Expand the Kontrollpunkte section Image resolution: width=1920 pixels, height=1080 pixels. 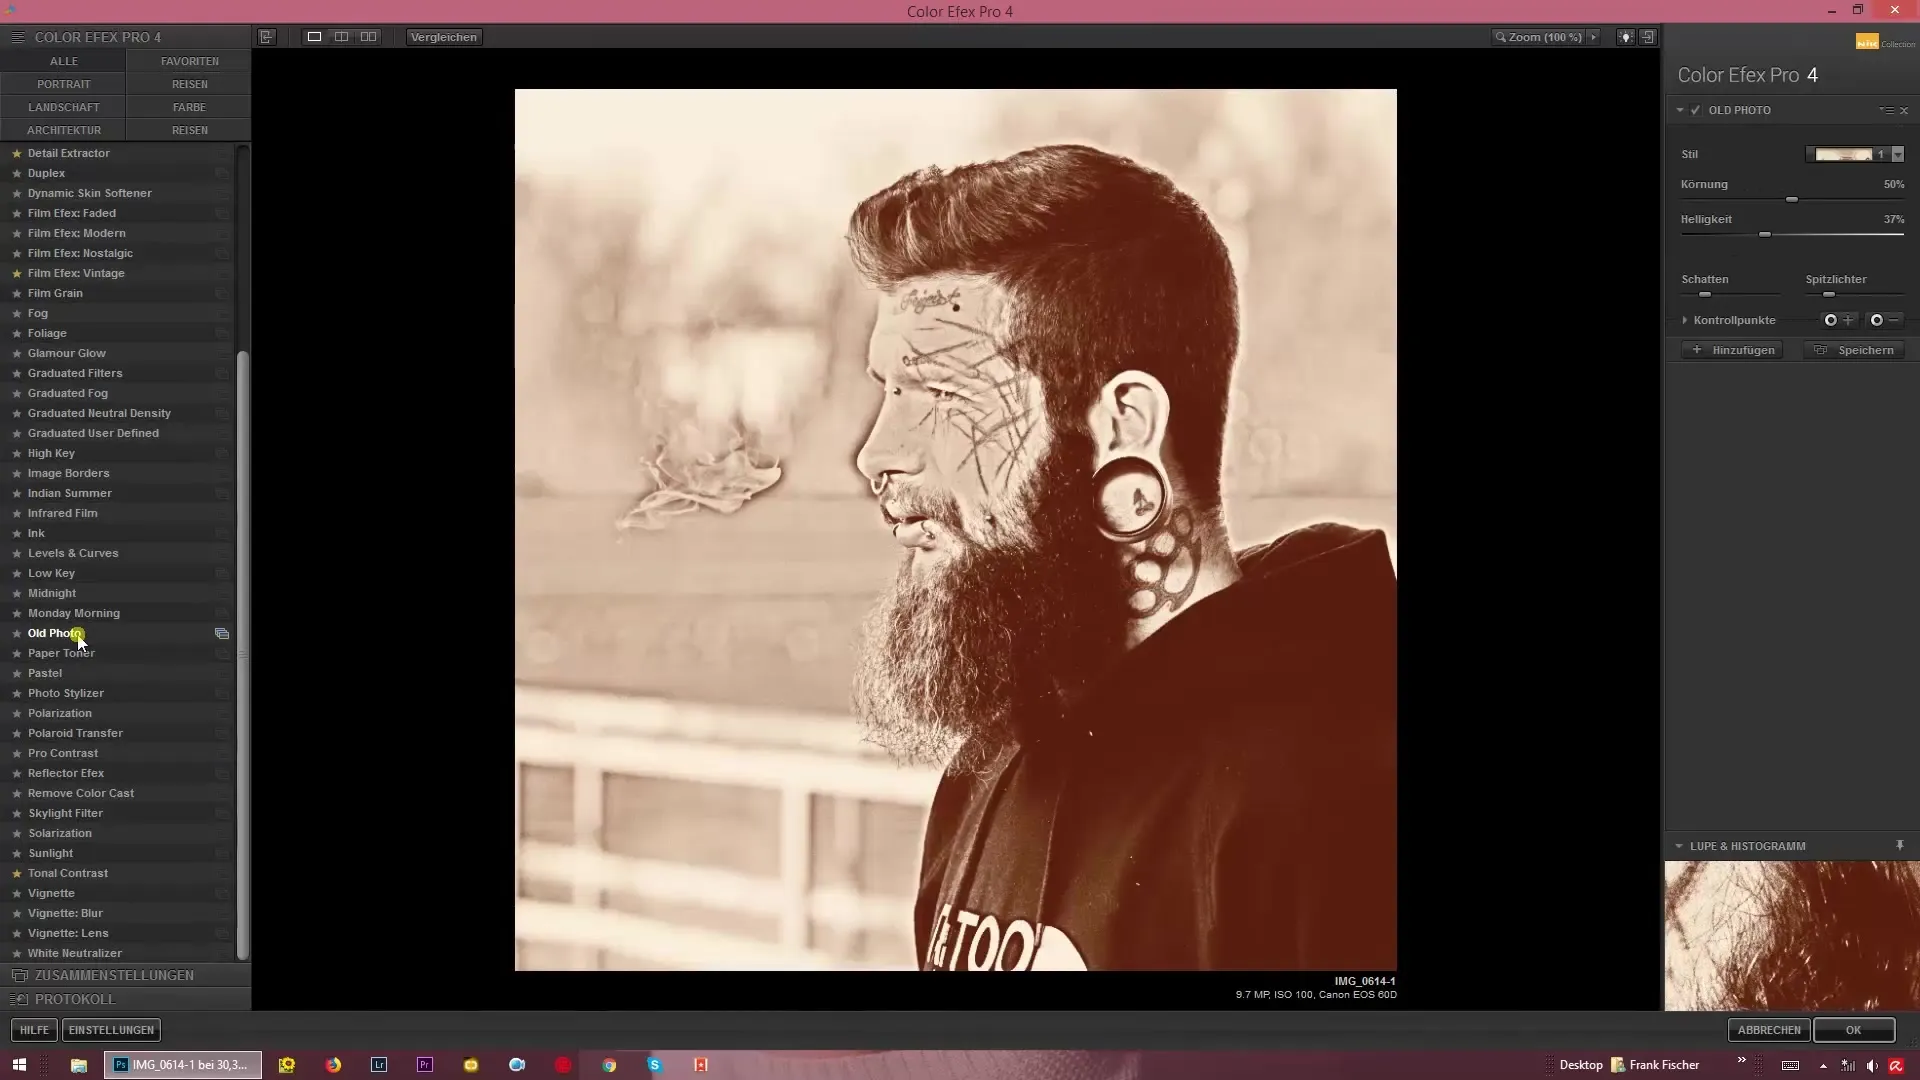pyautogui.click(x=1685, y=320)
